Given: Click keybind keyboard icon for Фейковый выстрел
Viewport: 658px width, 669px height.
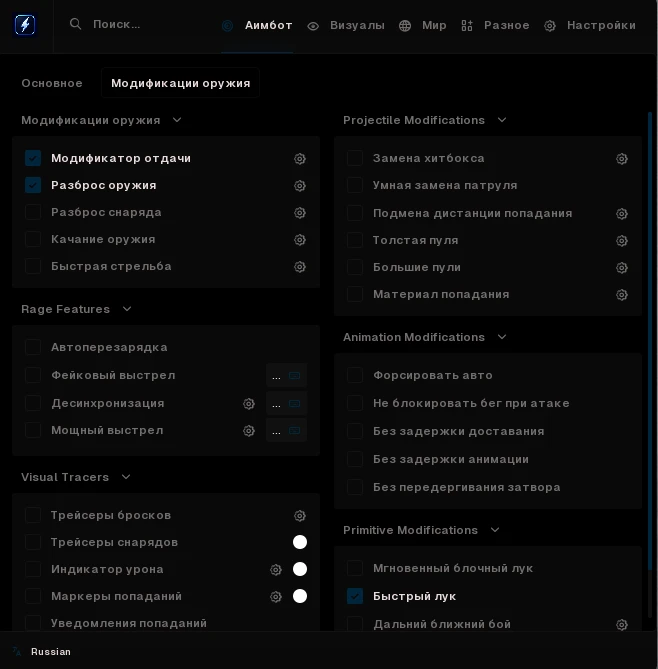Looking at the screenshot, I should pyautogui.click(x=294, y=376).
